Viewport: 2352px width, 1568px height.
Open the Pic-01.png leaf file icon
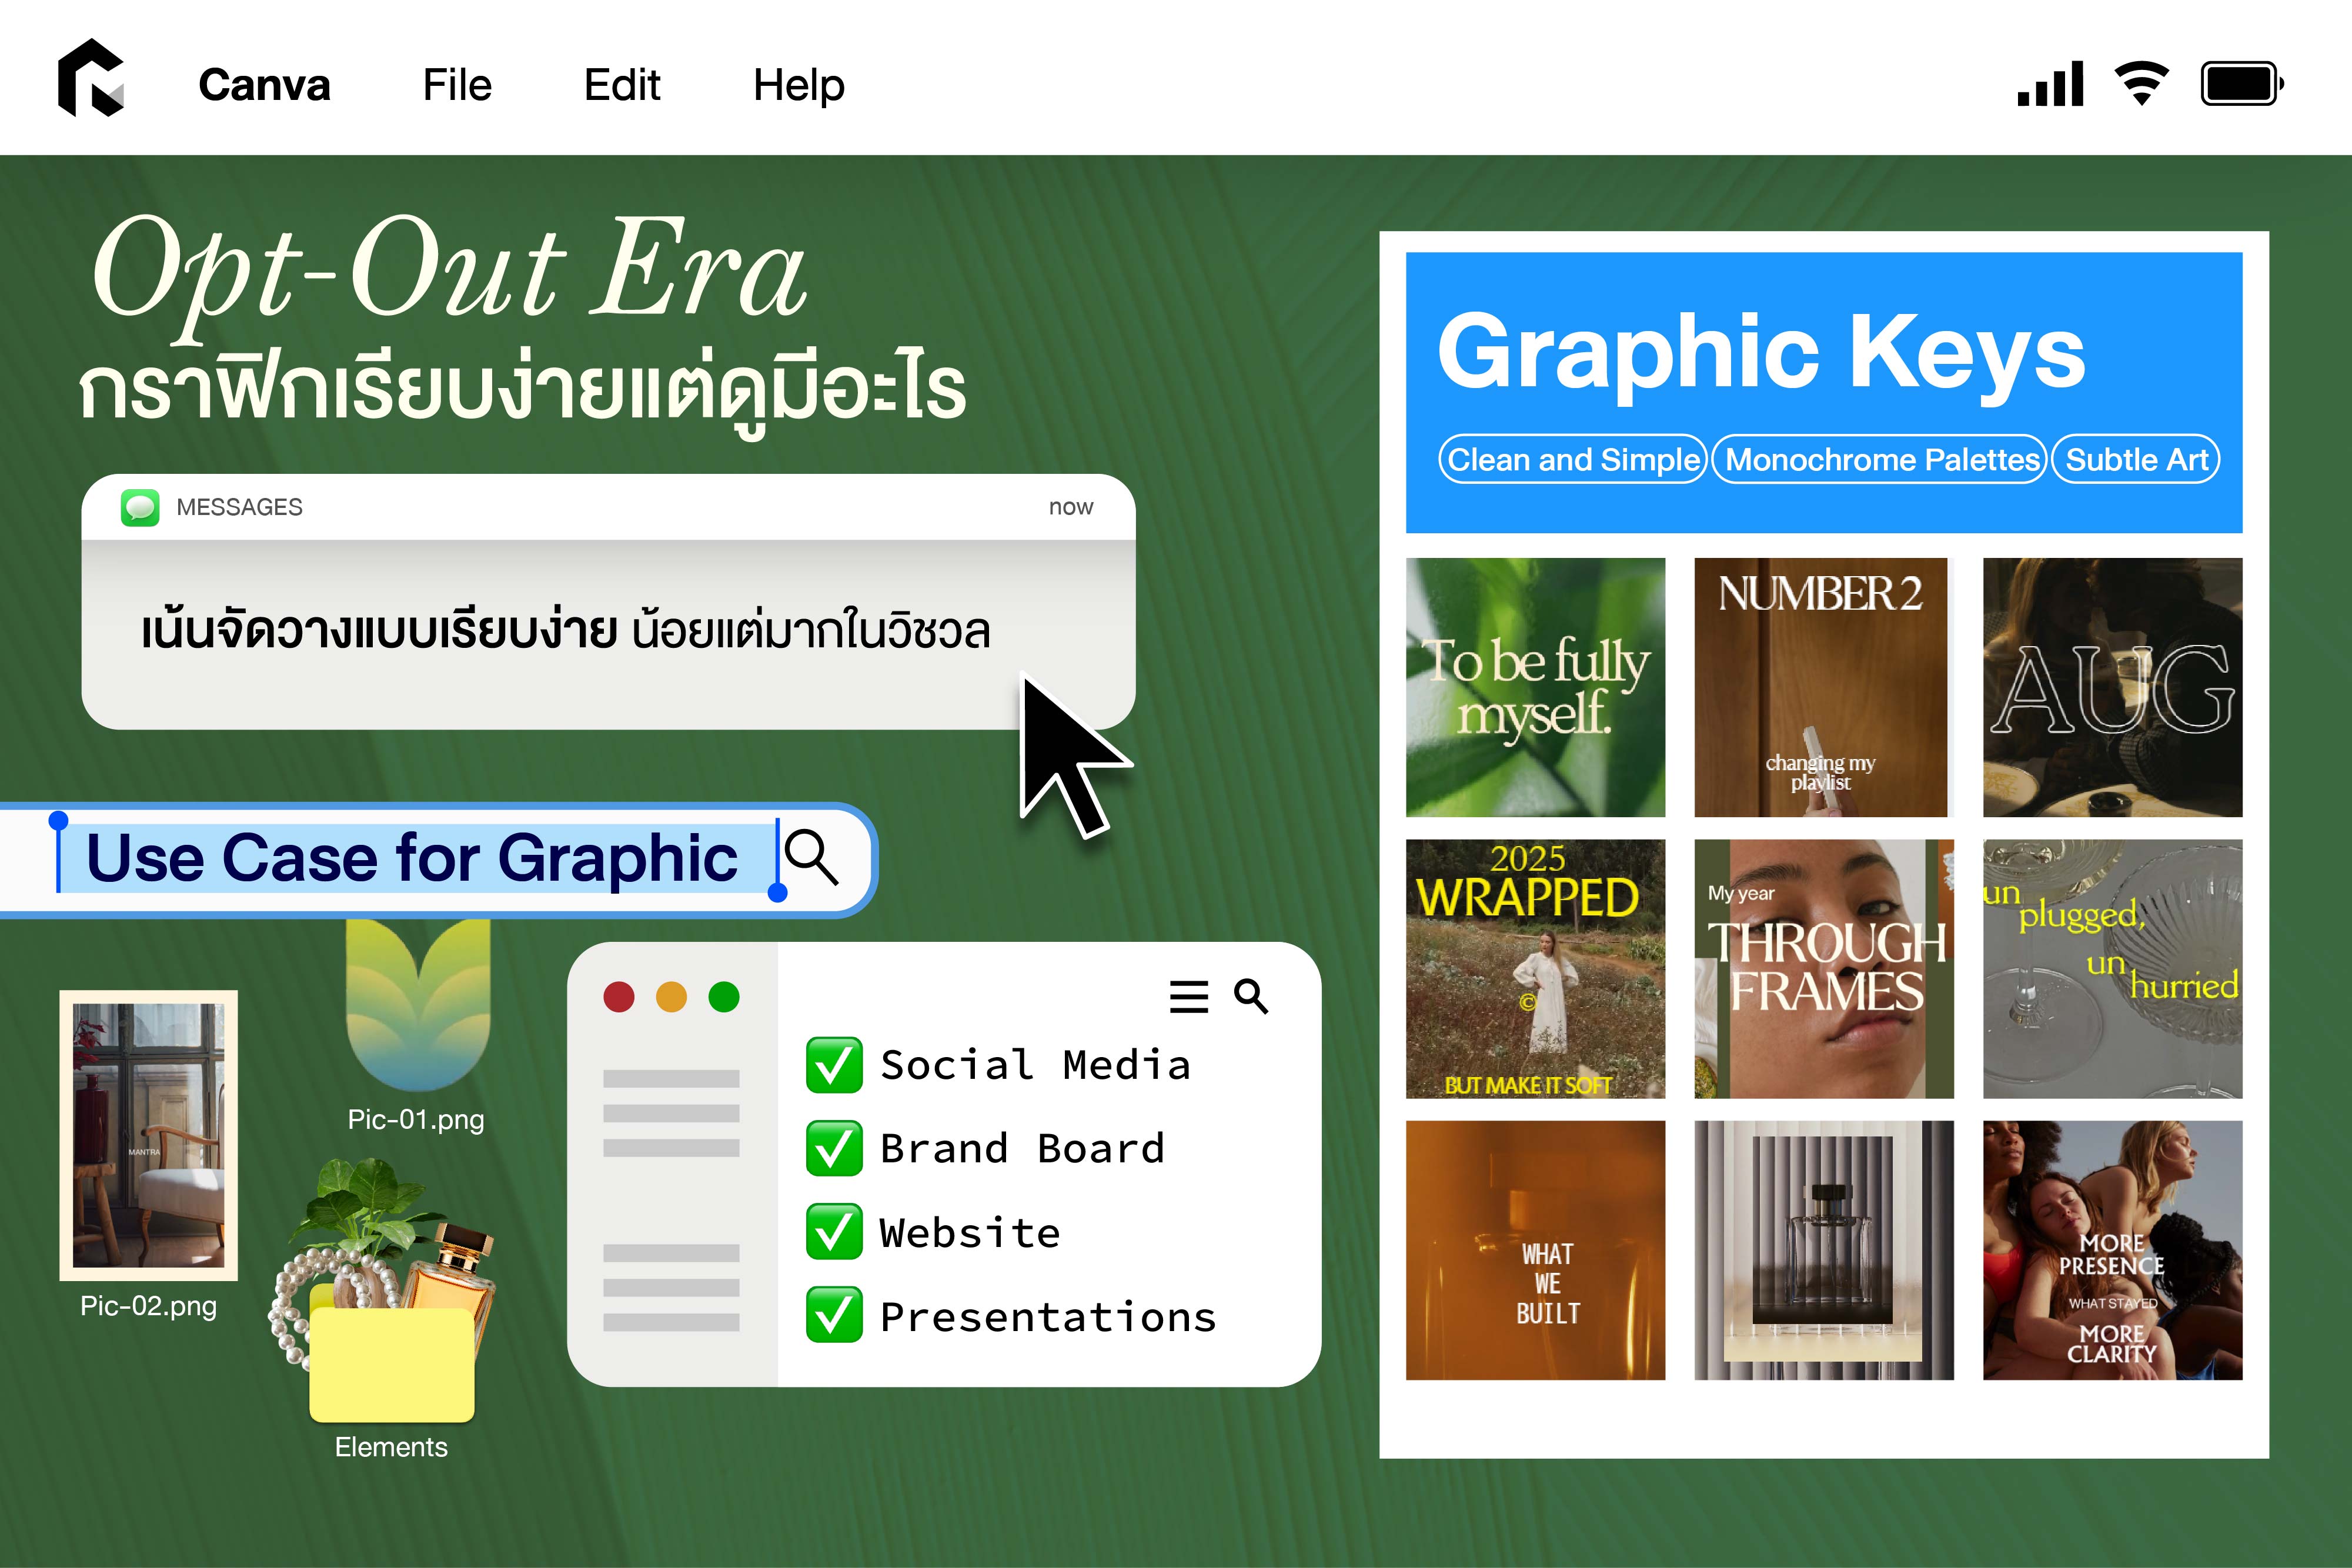[418, 1005]
